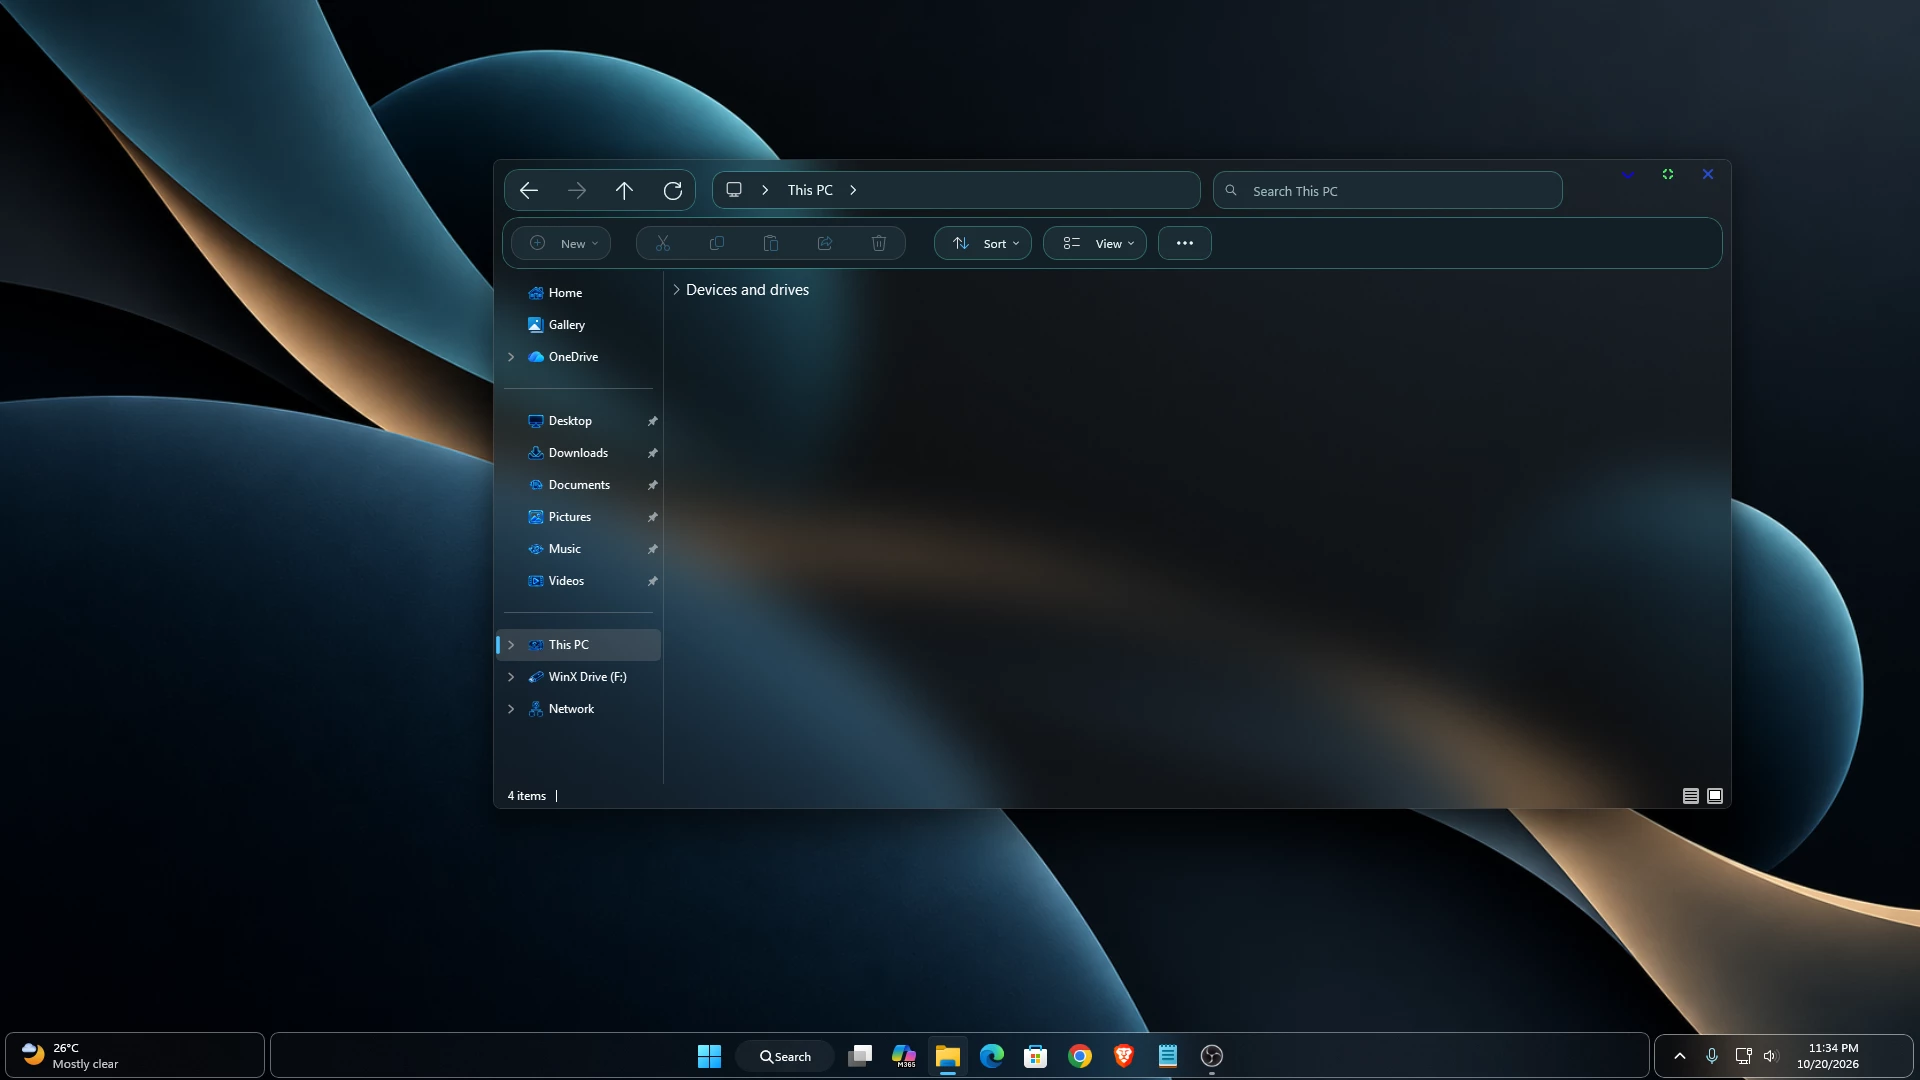Go up one folder level
Screen dimensions: 1920x1080
coord(624,190)
